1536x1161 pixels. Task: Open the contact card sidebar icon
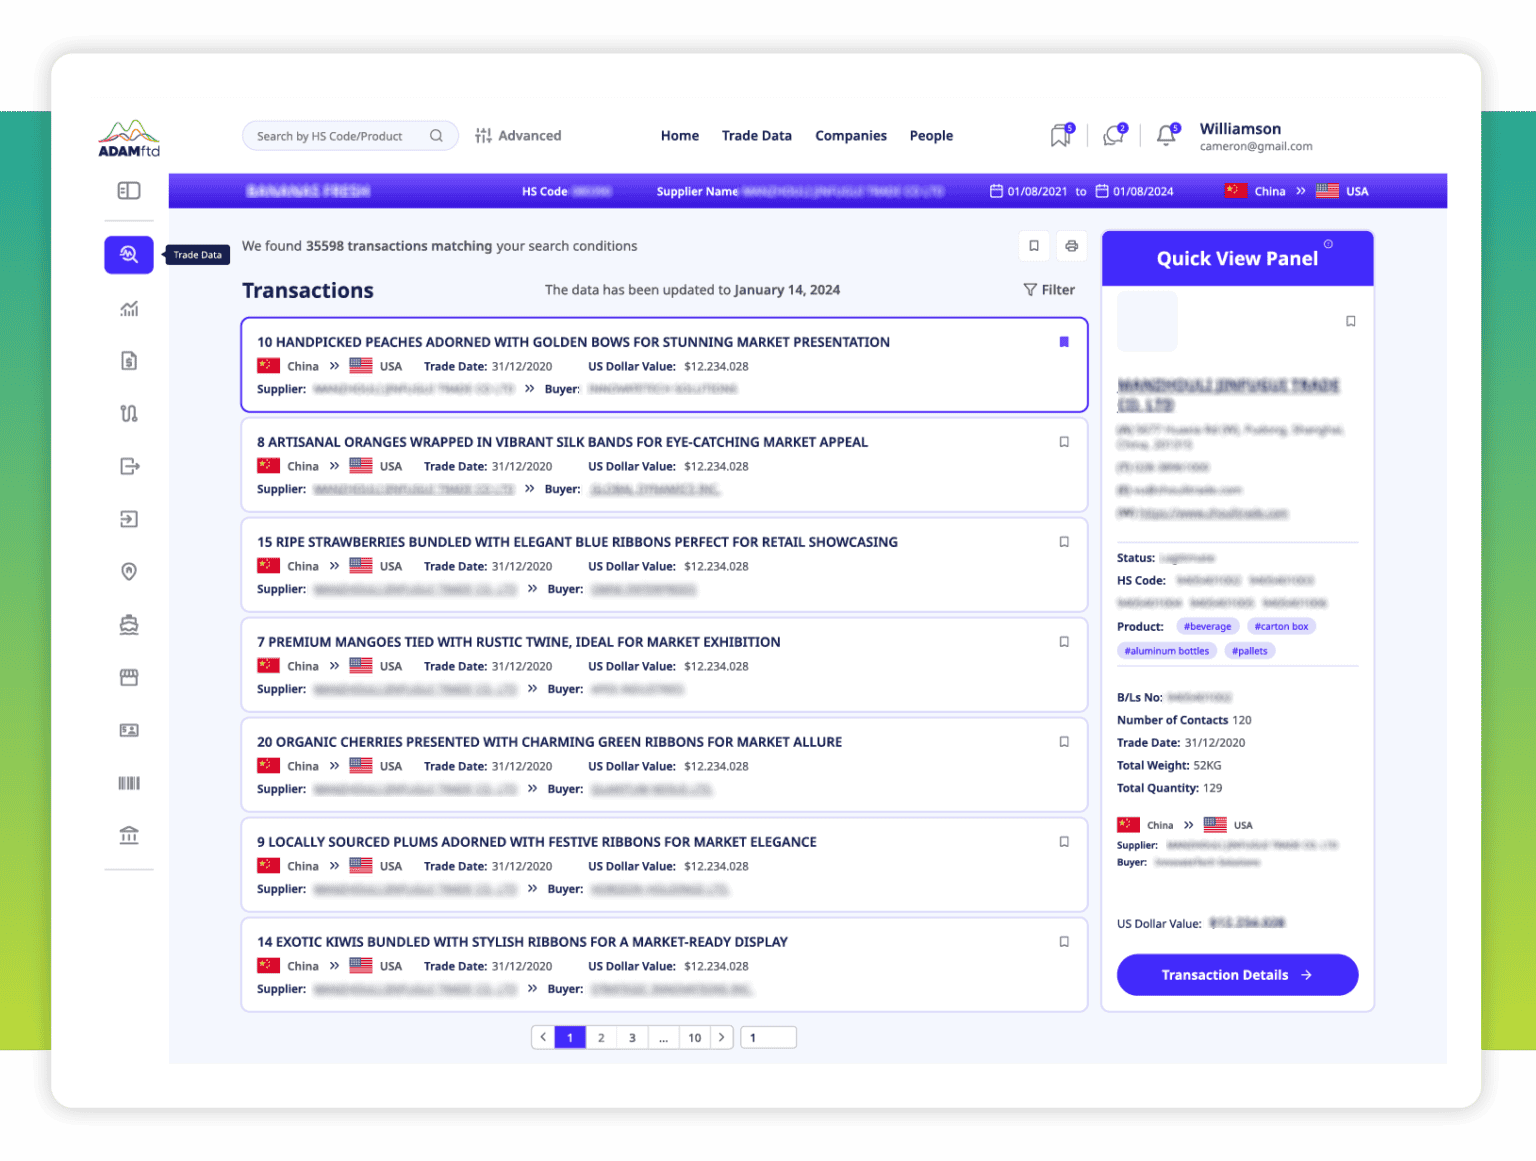pos(129,730)
